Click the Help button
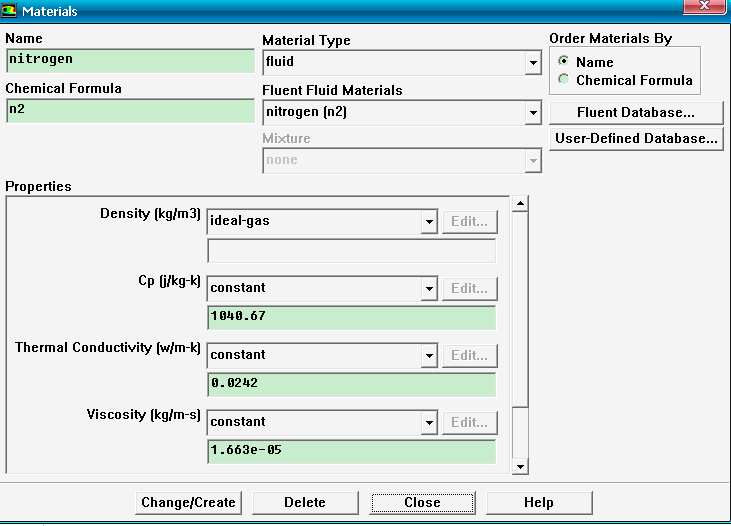Screen dimensions: 731x526 point(538,502)
